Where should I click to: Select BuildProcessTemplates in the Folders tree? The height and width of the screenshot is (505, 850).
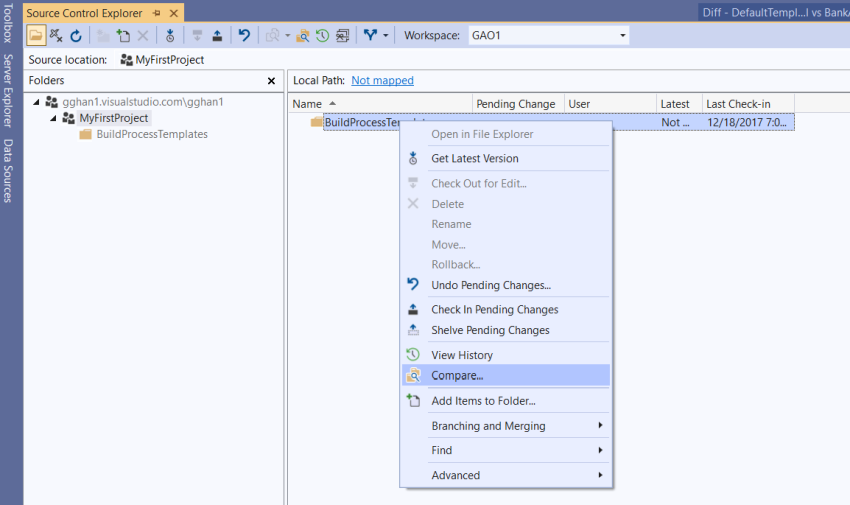point(152,134)
